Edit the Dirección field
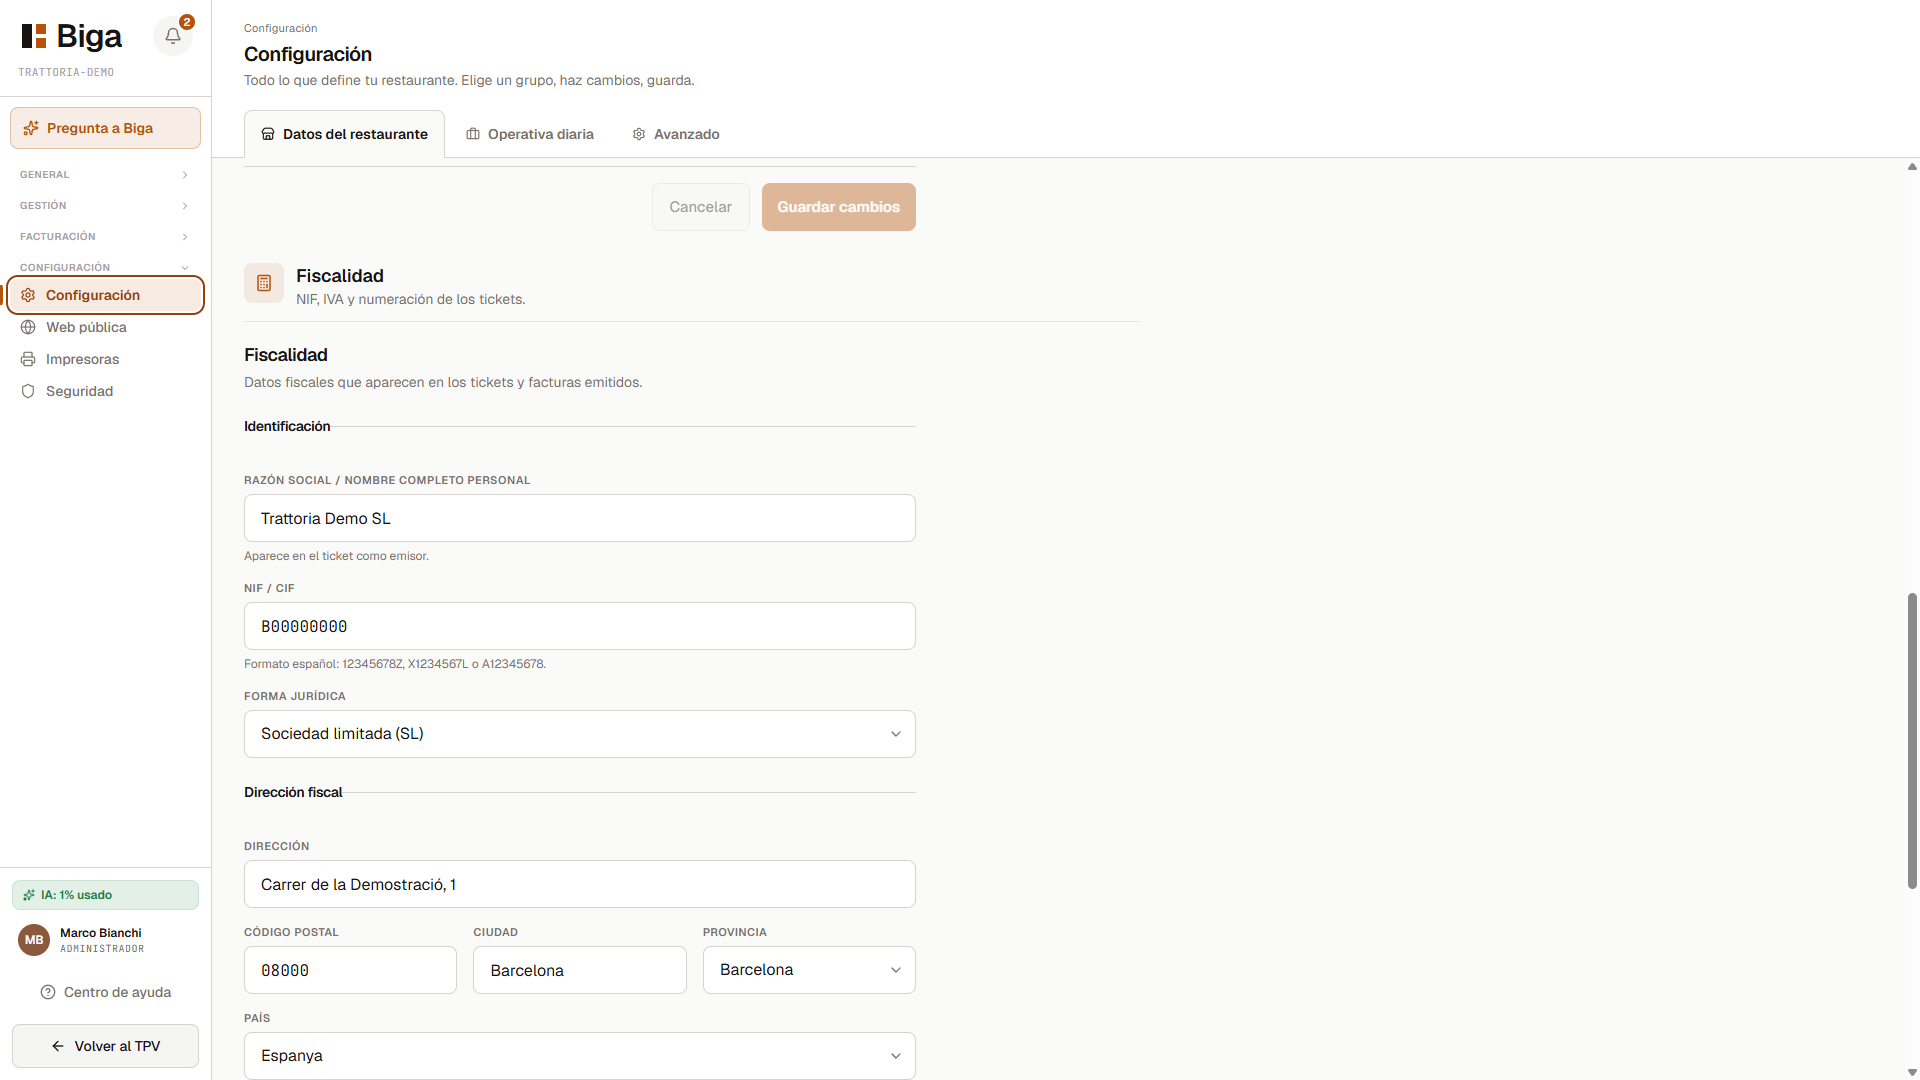The width and height of the screenshot is (1920, 1080). point(580,884)
